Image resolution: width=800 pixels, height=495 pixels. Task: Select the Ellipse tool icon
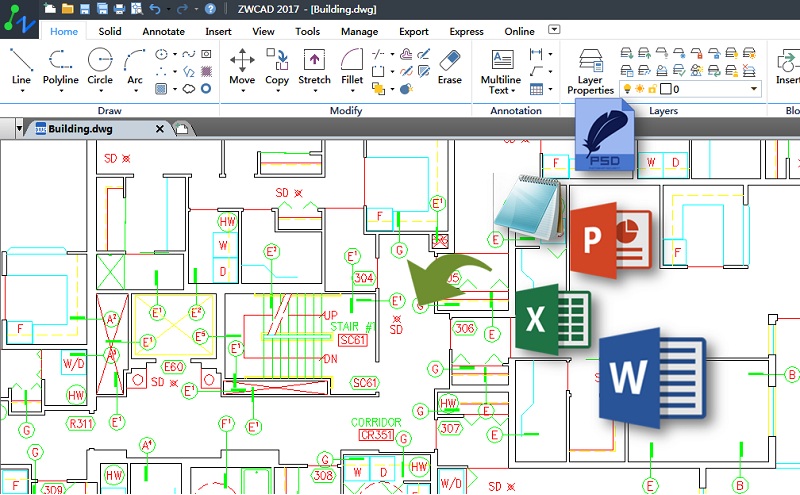coord(161,54)
